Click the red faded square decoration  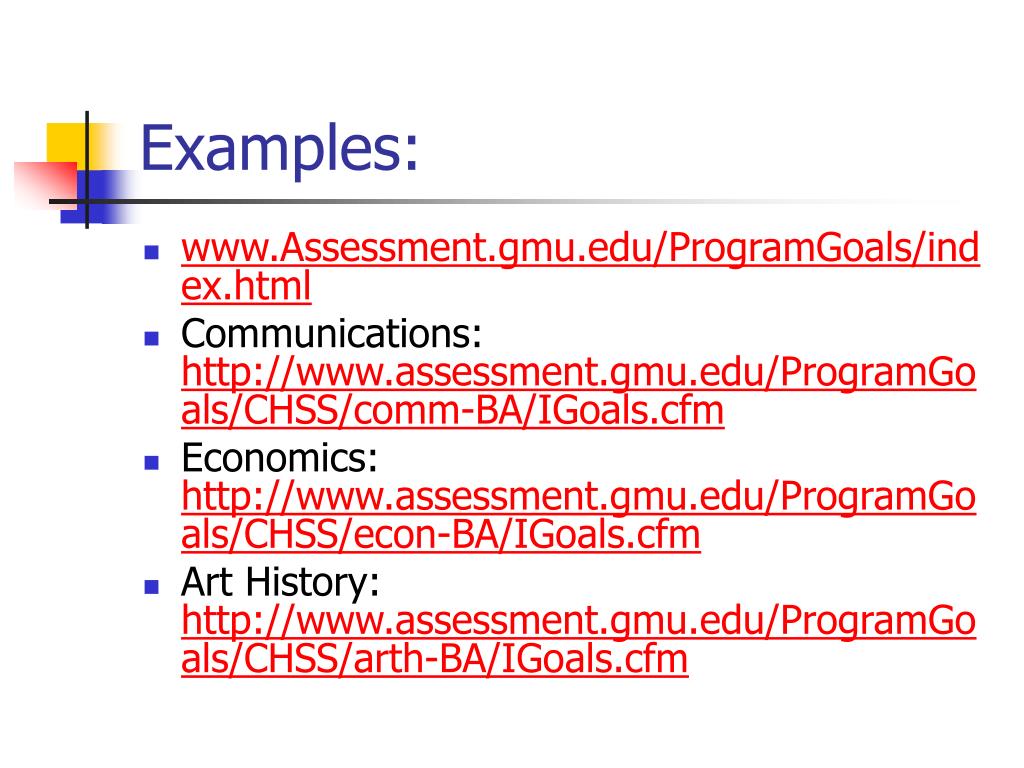click(x=46, y=184)
